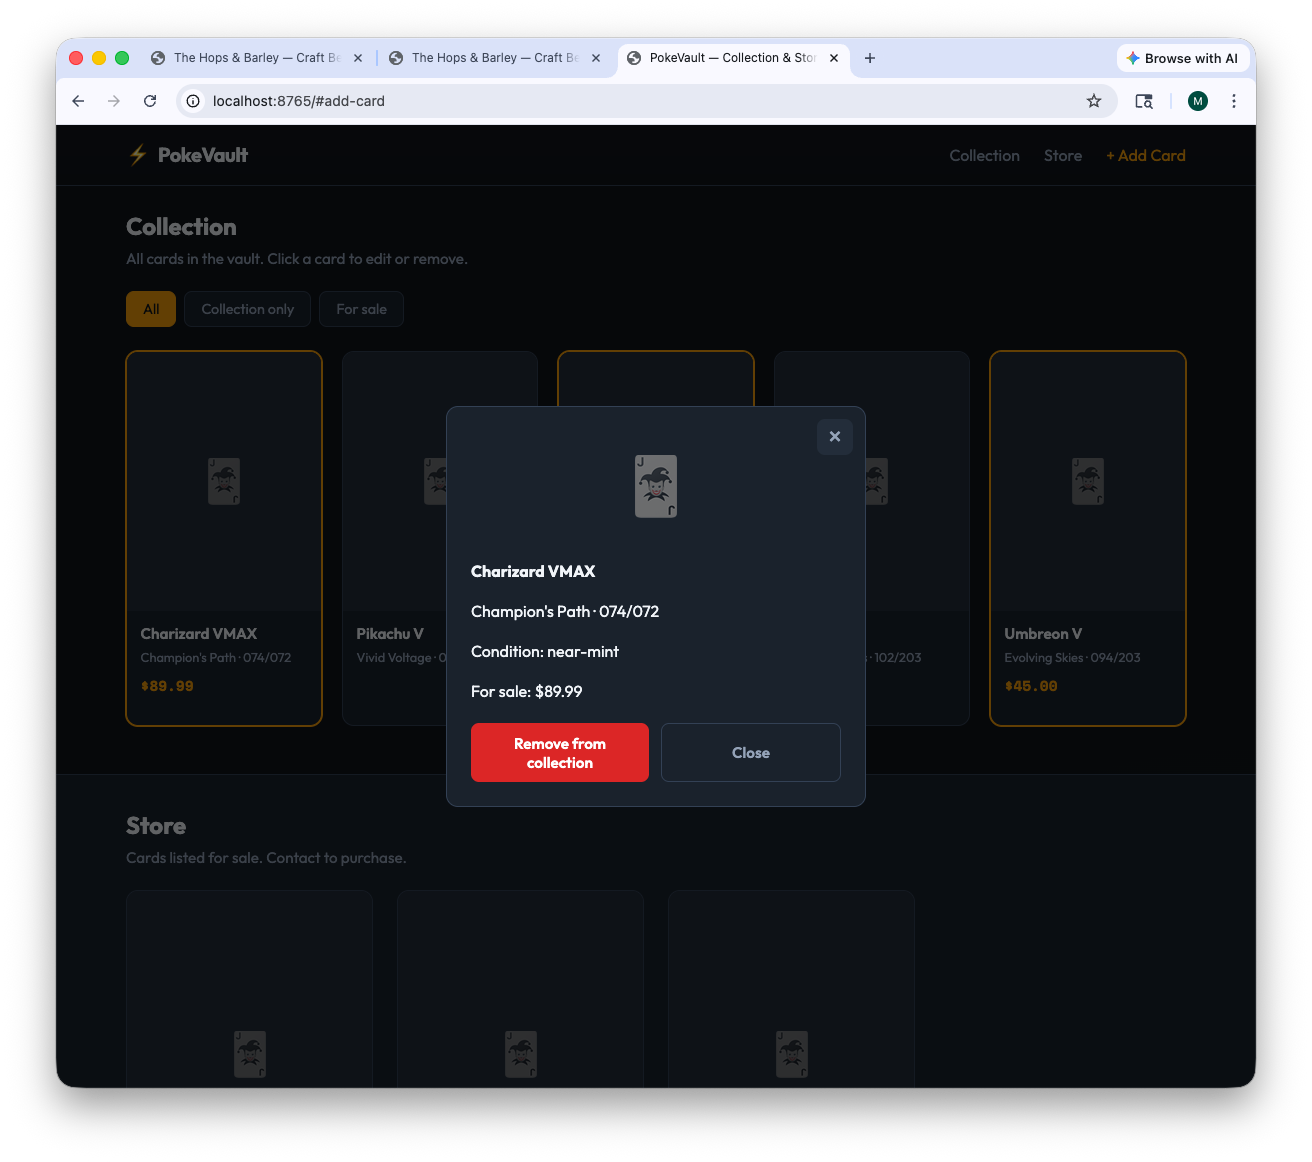Bookmark this page via the star icon
Viewport: 1312px width, 1162px height.
[x=1094, y=101]
